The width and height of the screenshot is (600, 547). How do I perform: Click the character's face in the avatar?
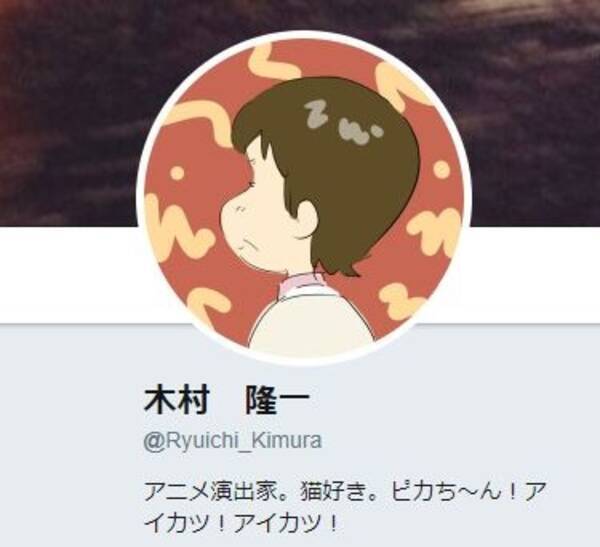click(260, 214)
